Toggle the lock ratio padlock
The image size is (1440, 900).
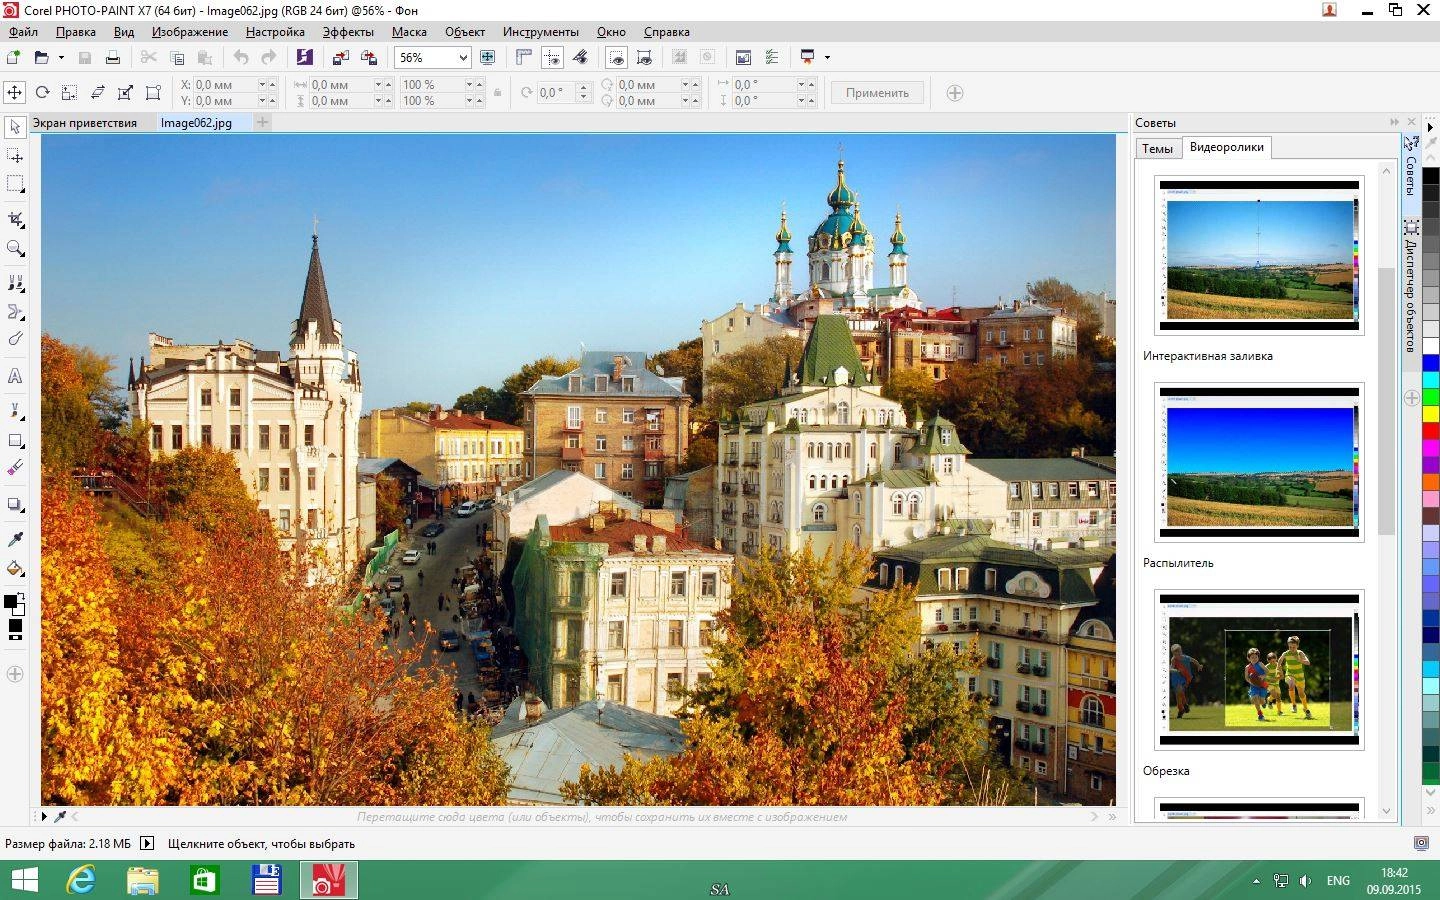(x=497, y=93)
